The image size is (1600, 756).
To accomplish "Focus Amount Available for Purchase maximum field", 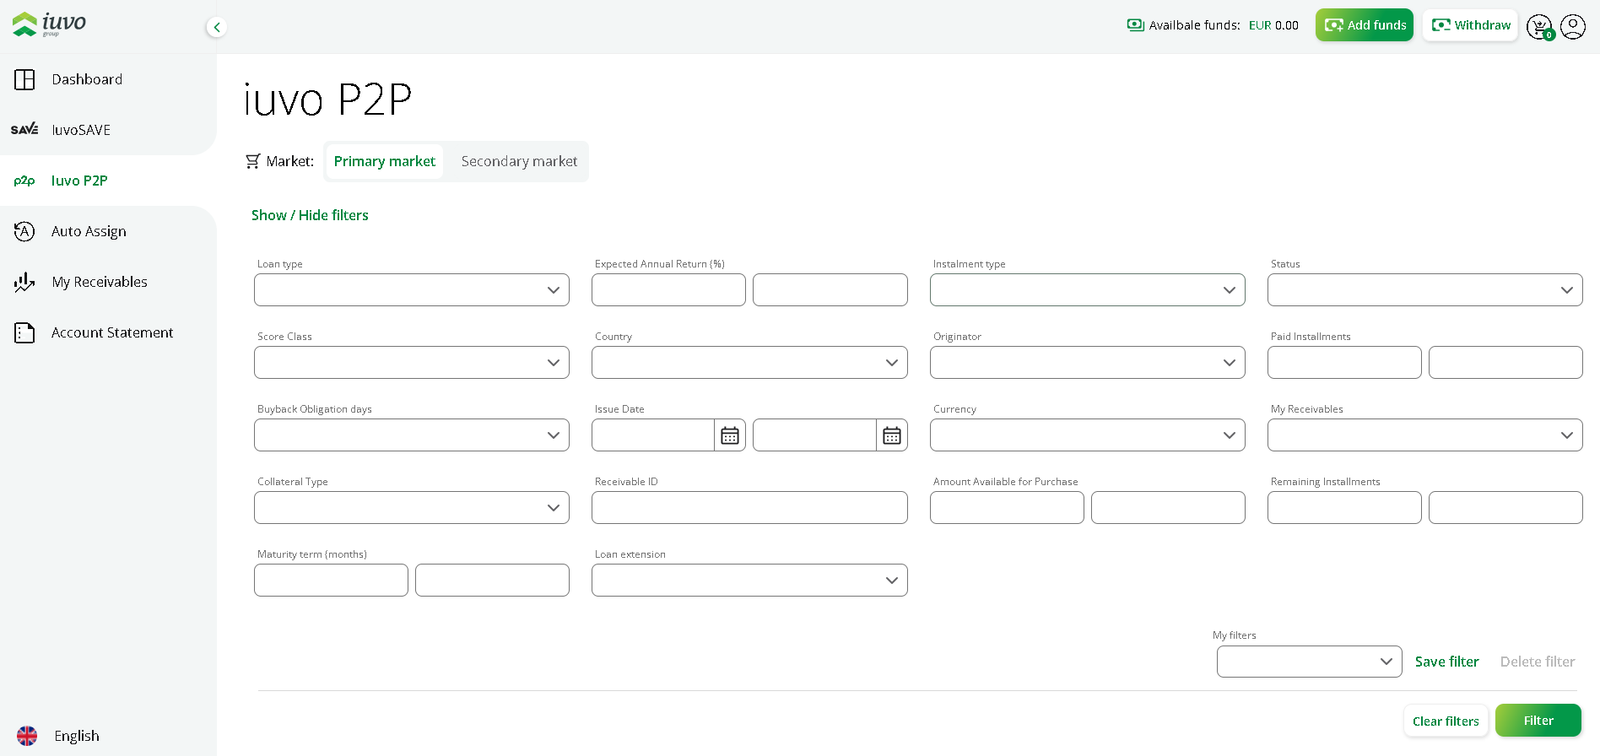I will pyautogui.click(x=1168, y=507).
